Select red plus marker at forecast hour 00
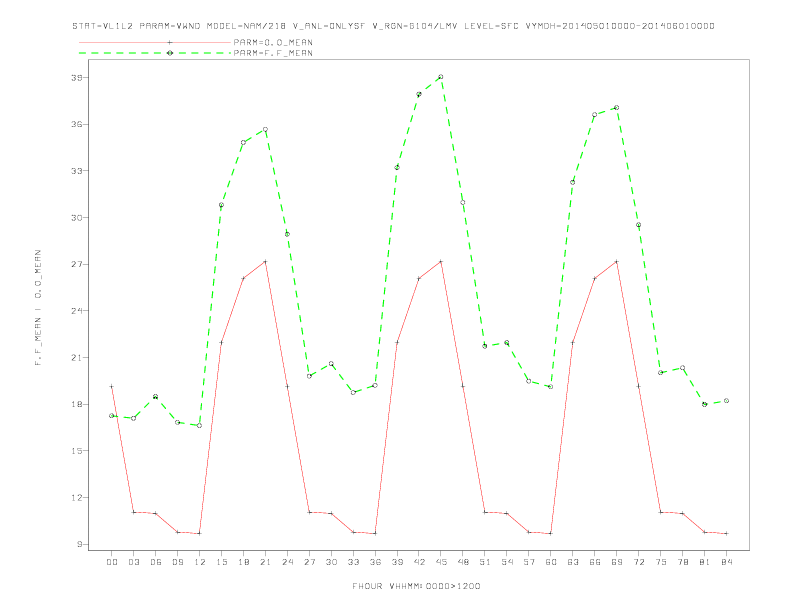 (x=112, y=387)
